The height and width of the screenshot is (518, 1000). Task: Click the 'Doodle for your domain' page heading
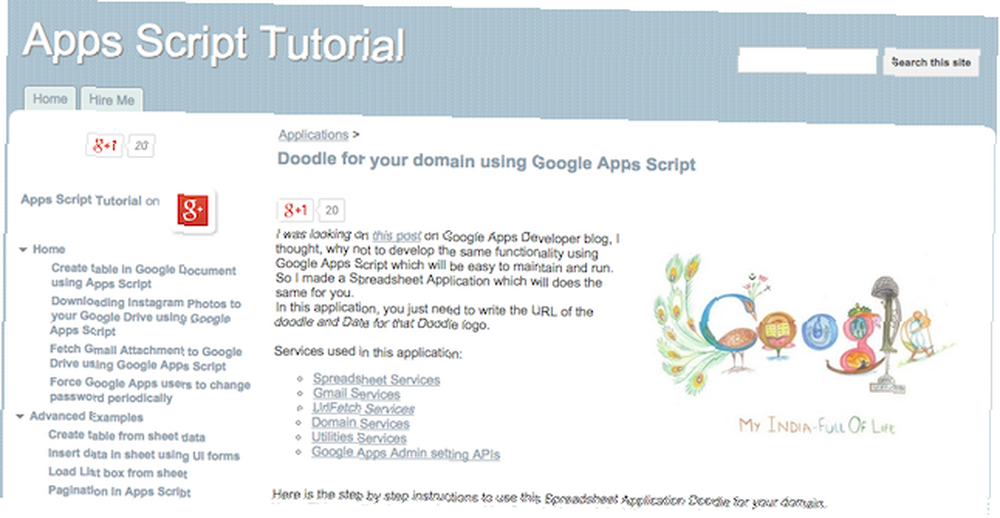coord(486,162)
